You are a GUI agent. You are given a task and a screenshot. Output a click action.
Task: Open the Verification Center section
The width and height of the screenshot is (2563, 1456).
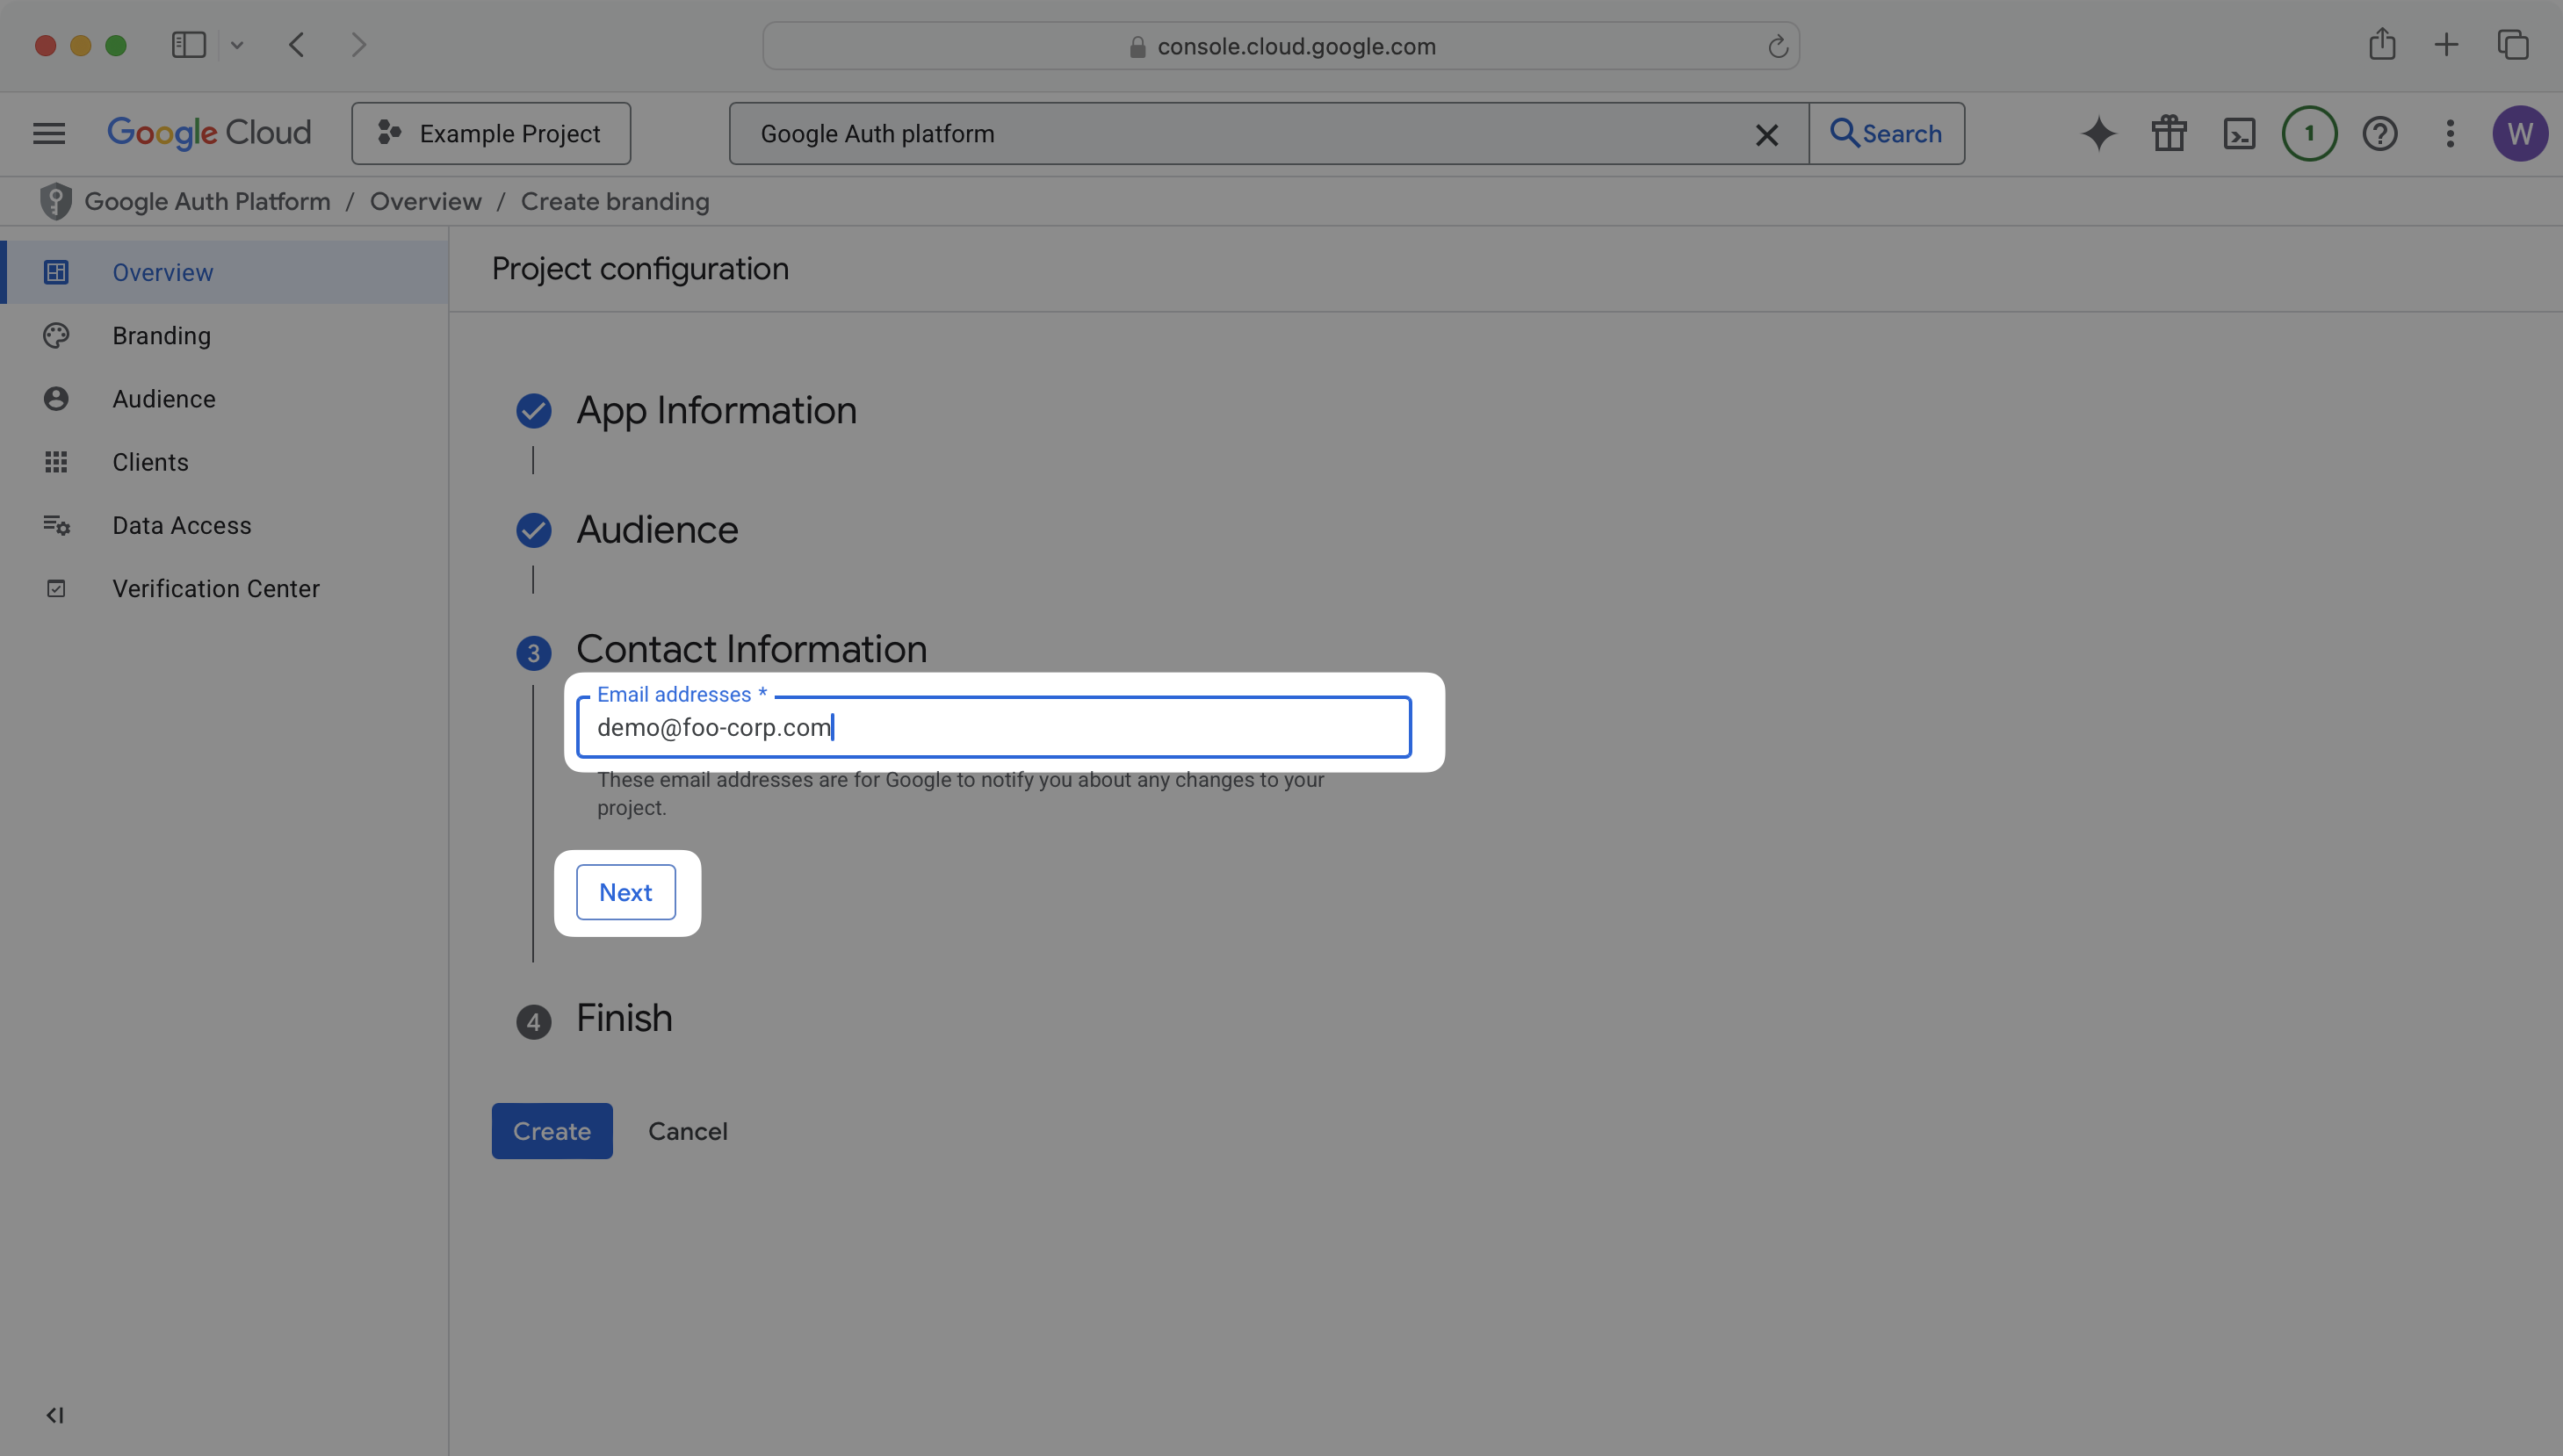(215, 588)
